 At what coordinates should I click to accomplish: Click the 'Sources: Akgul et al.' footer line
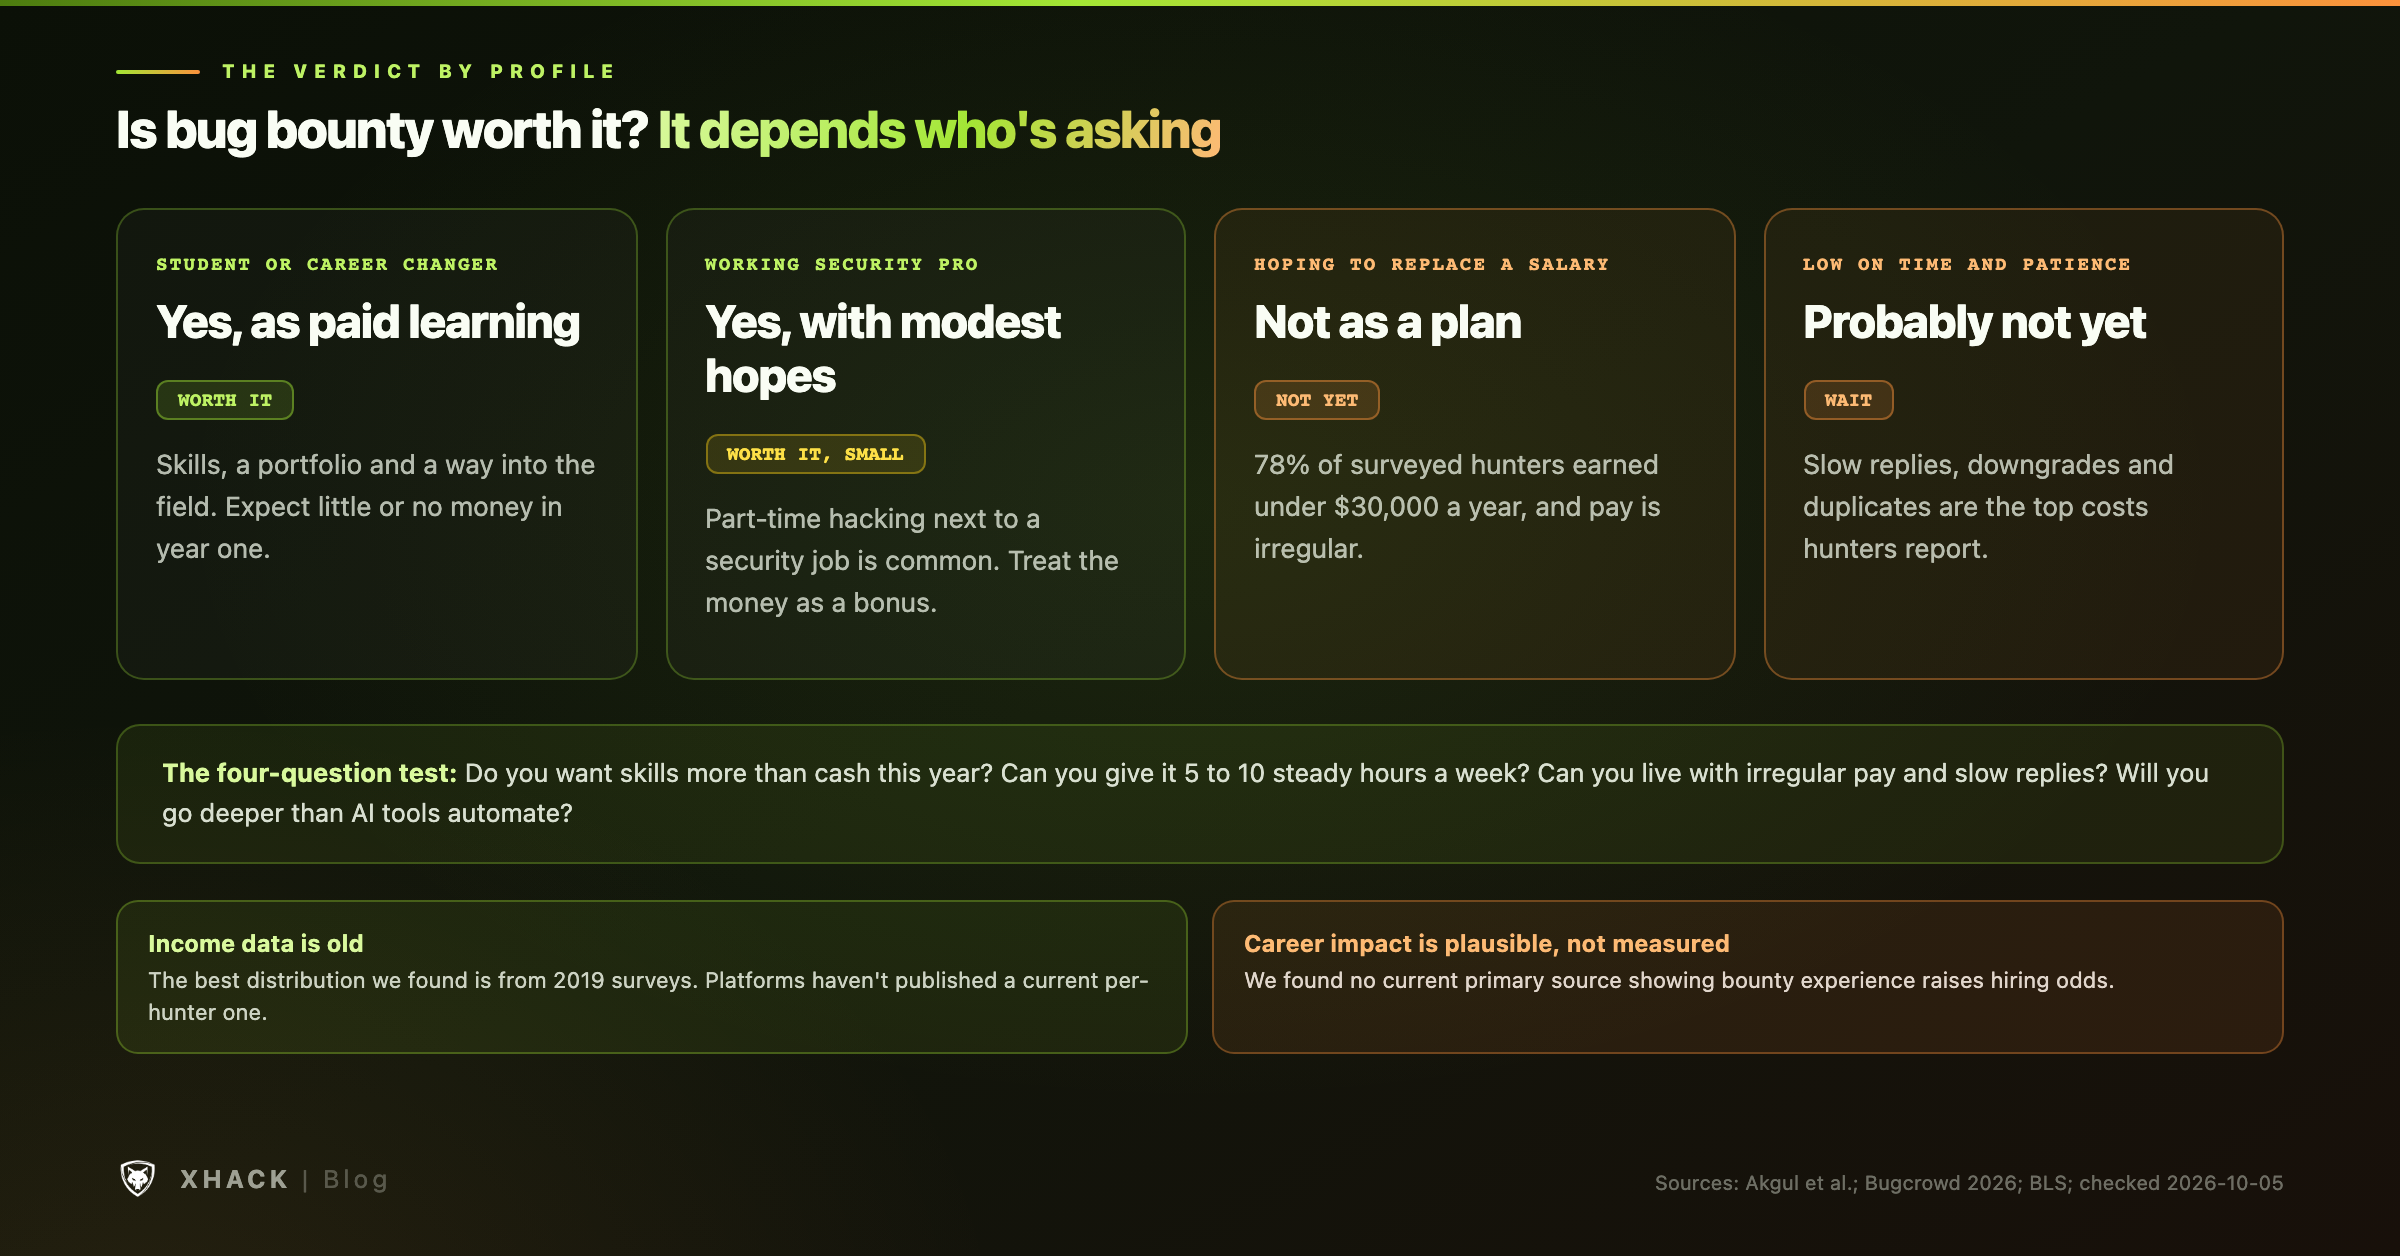1969,1183
